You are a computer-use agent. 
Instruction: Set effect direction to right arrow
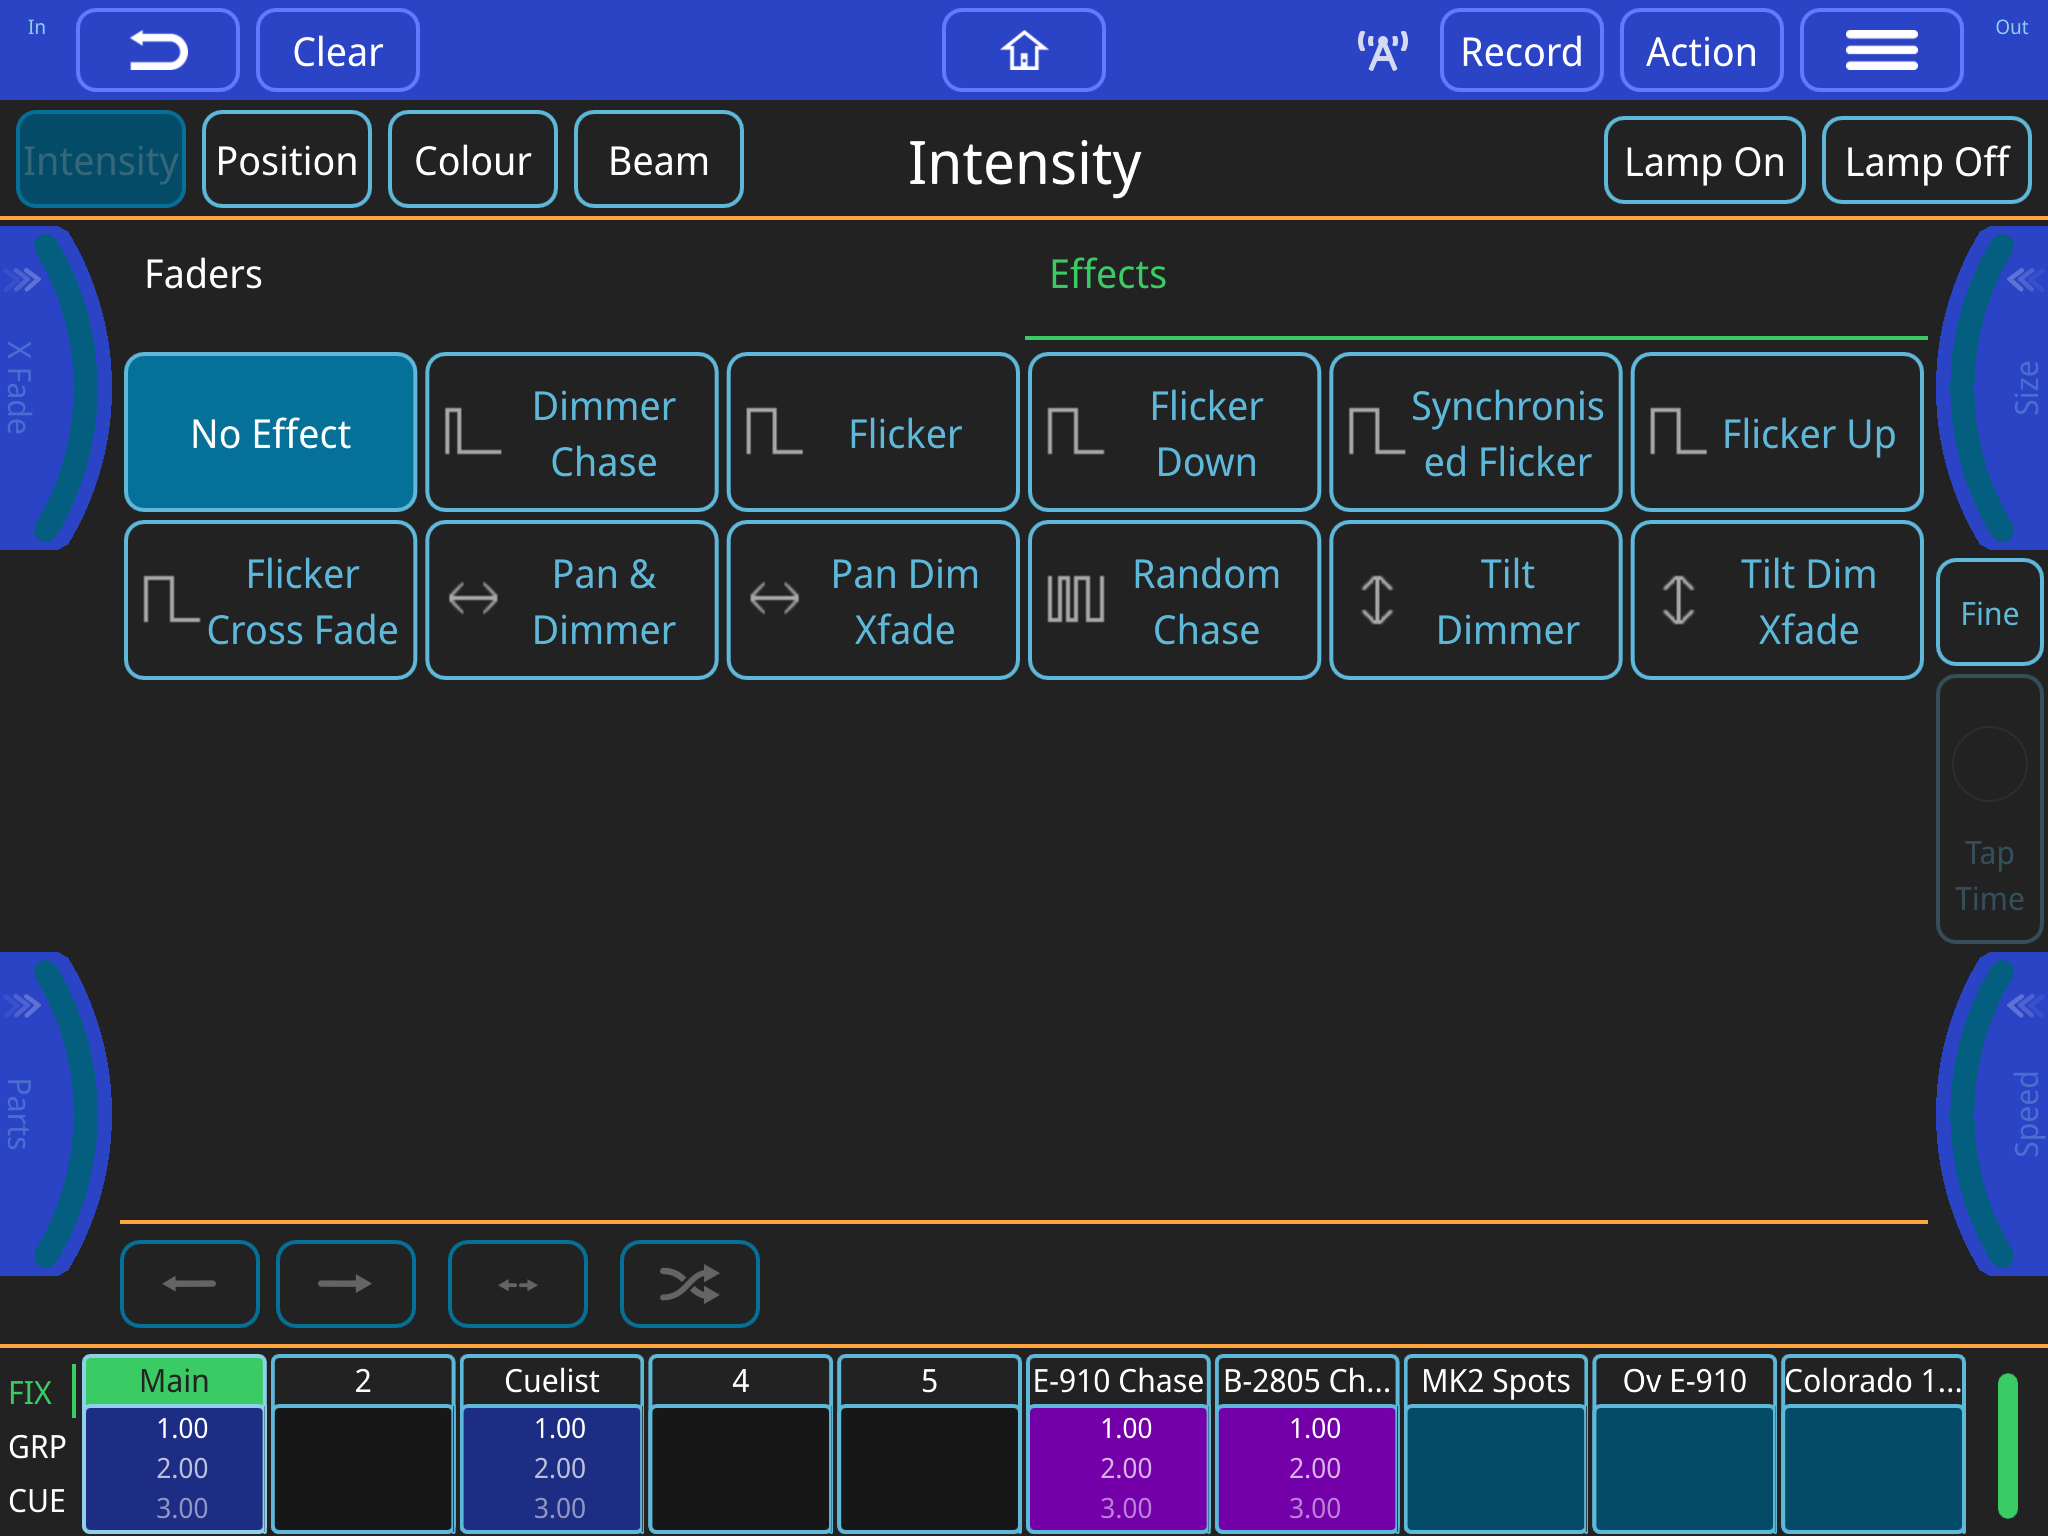click(x=345, y=1283)
